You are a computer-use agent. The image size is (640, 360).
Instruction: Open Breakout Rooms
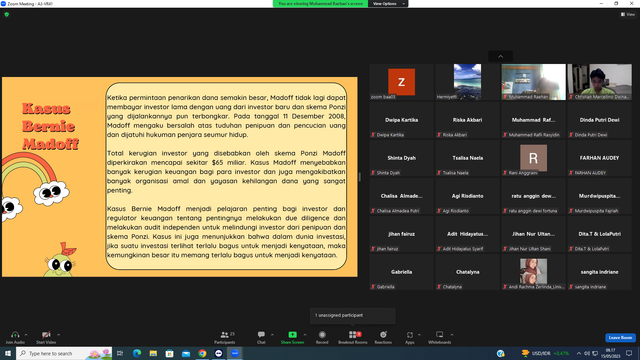353,337
